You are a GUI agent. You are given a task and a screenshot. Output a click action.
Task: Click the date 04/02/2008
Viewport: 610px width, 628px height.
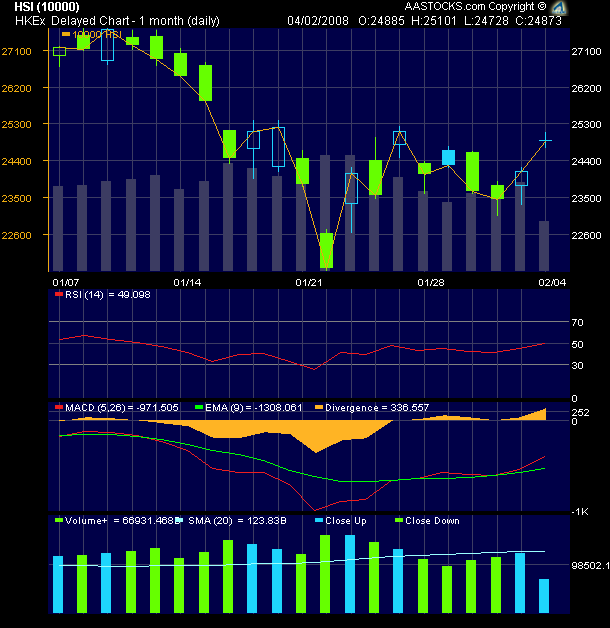[318, 20]
